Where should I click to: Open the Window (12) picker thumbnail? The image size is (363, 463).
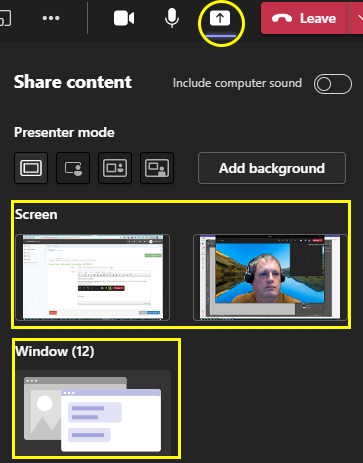pos(93,413)
